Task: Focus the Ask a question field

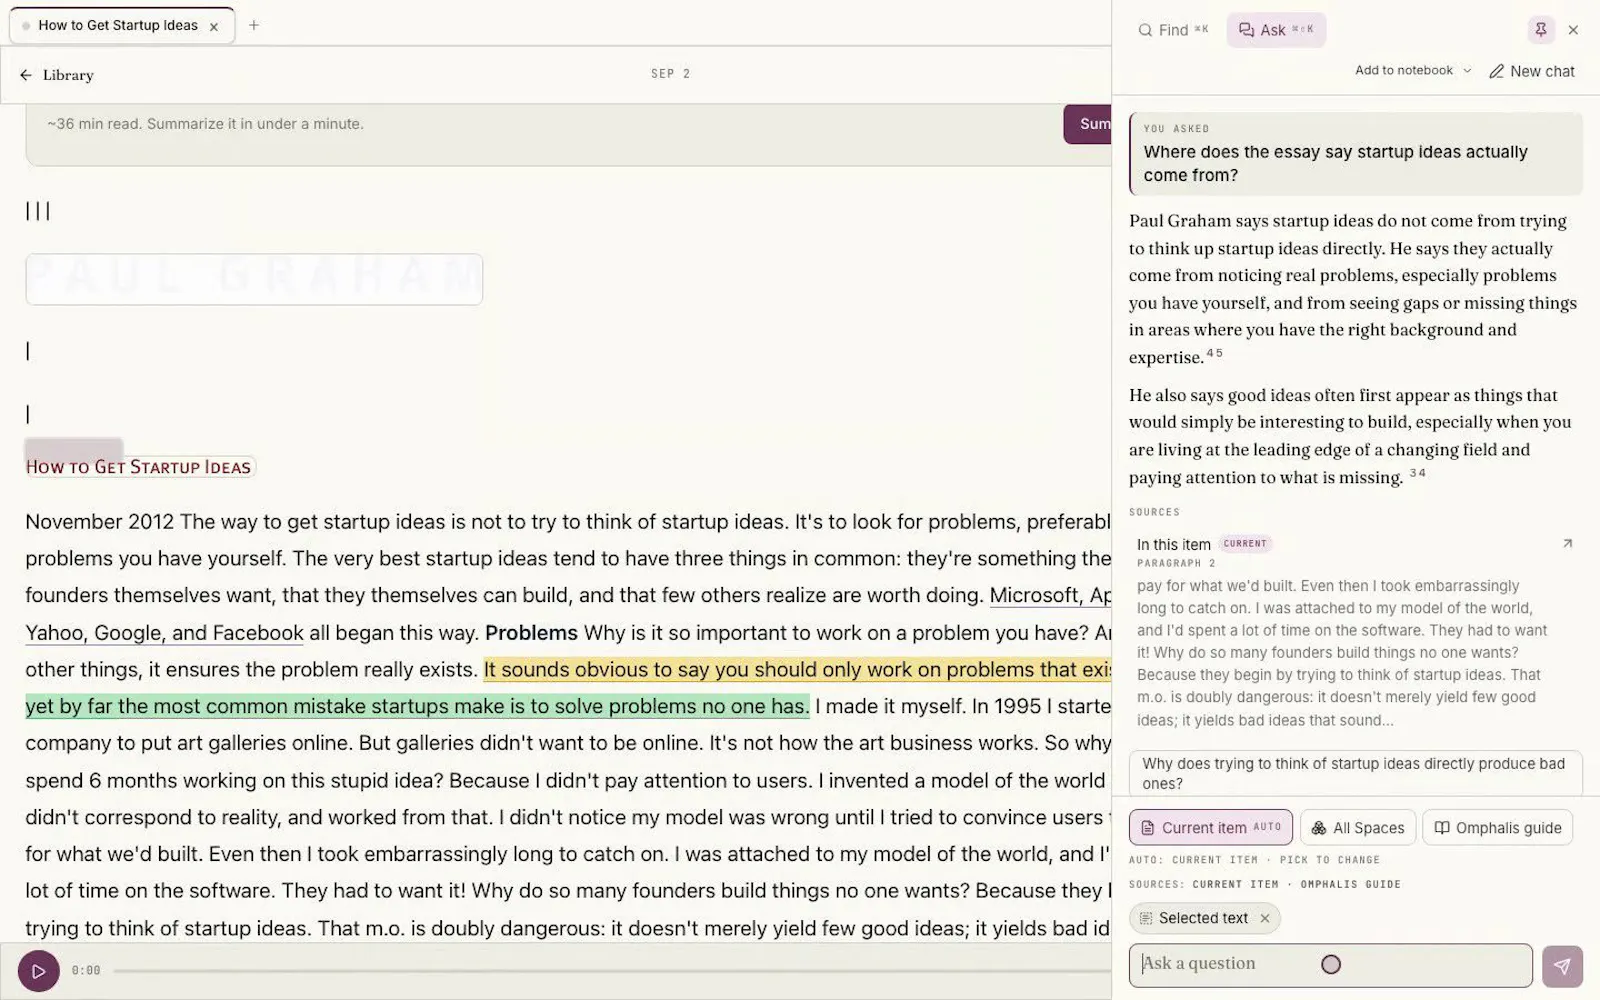Action: click(x=1330, y=965)
